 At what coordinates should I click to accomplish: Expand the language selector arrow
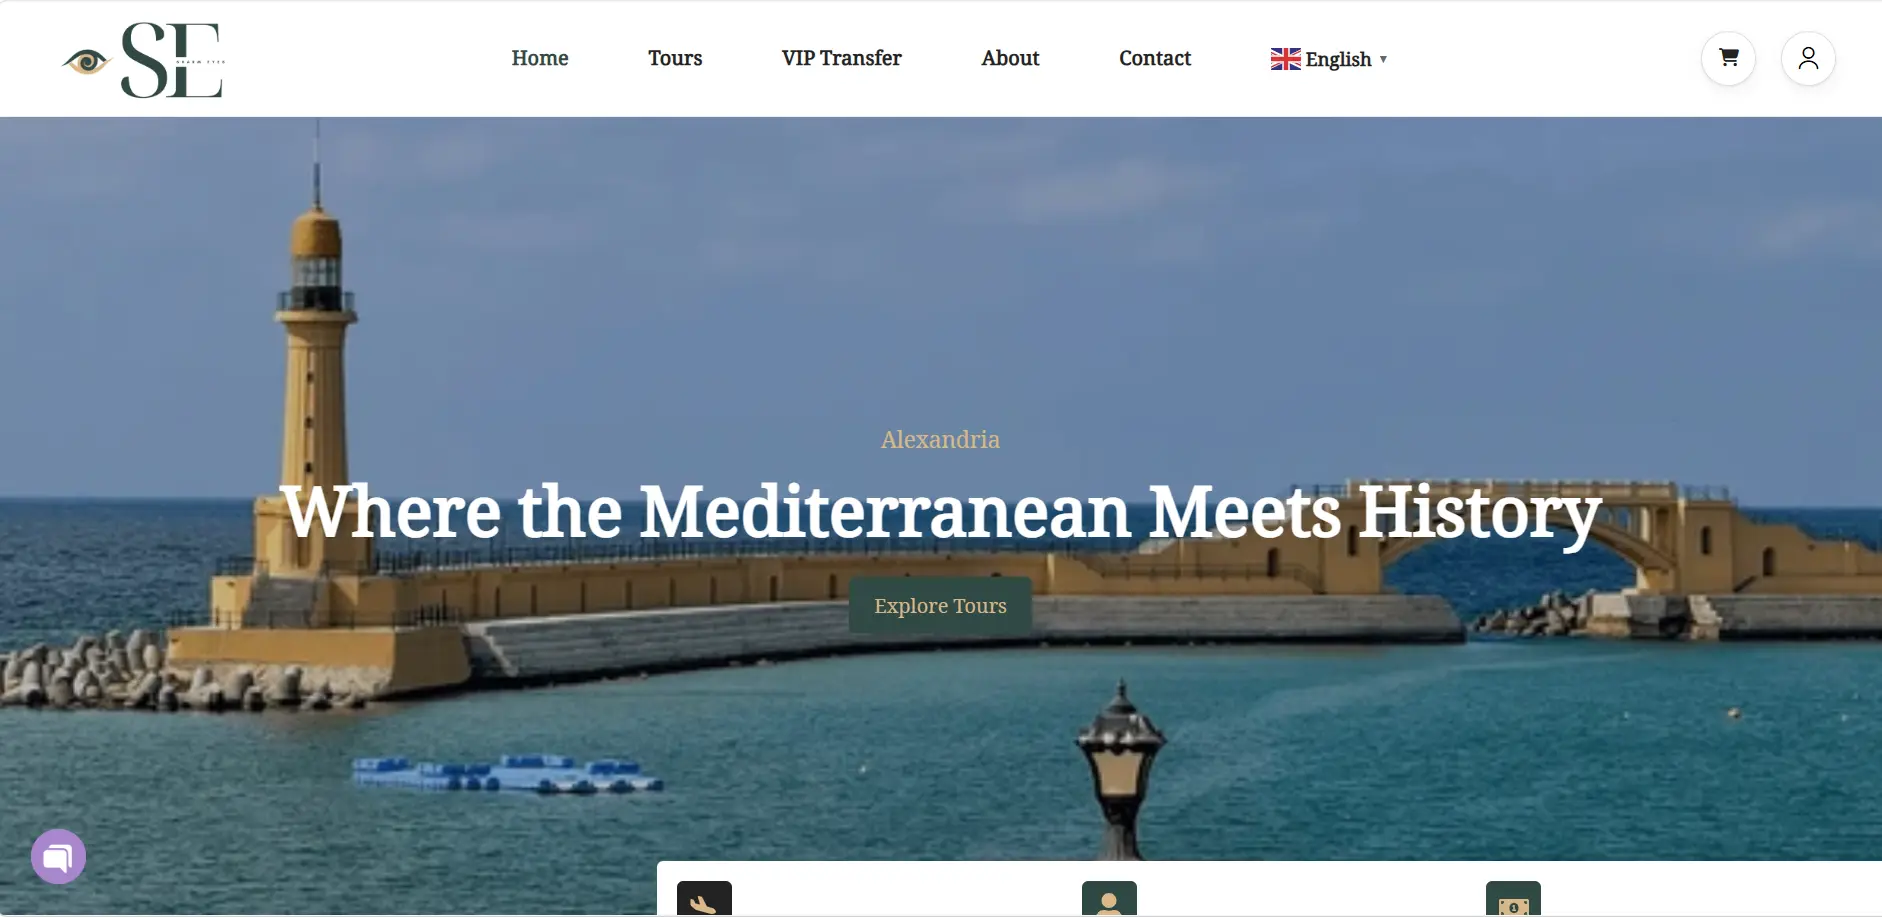pos(1383,59)
